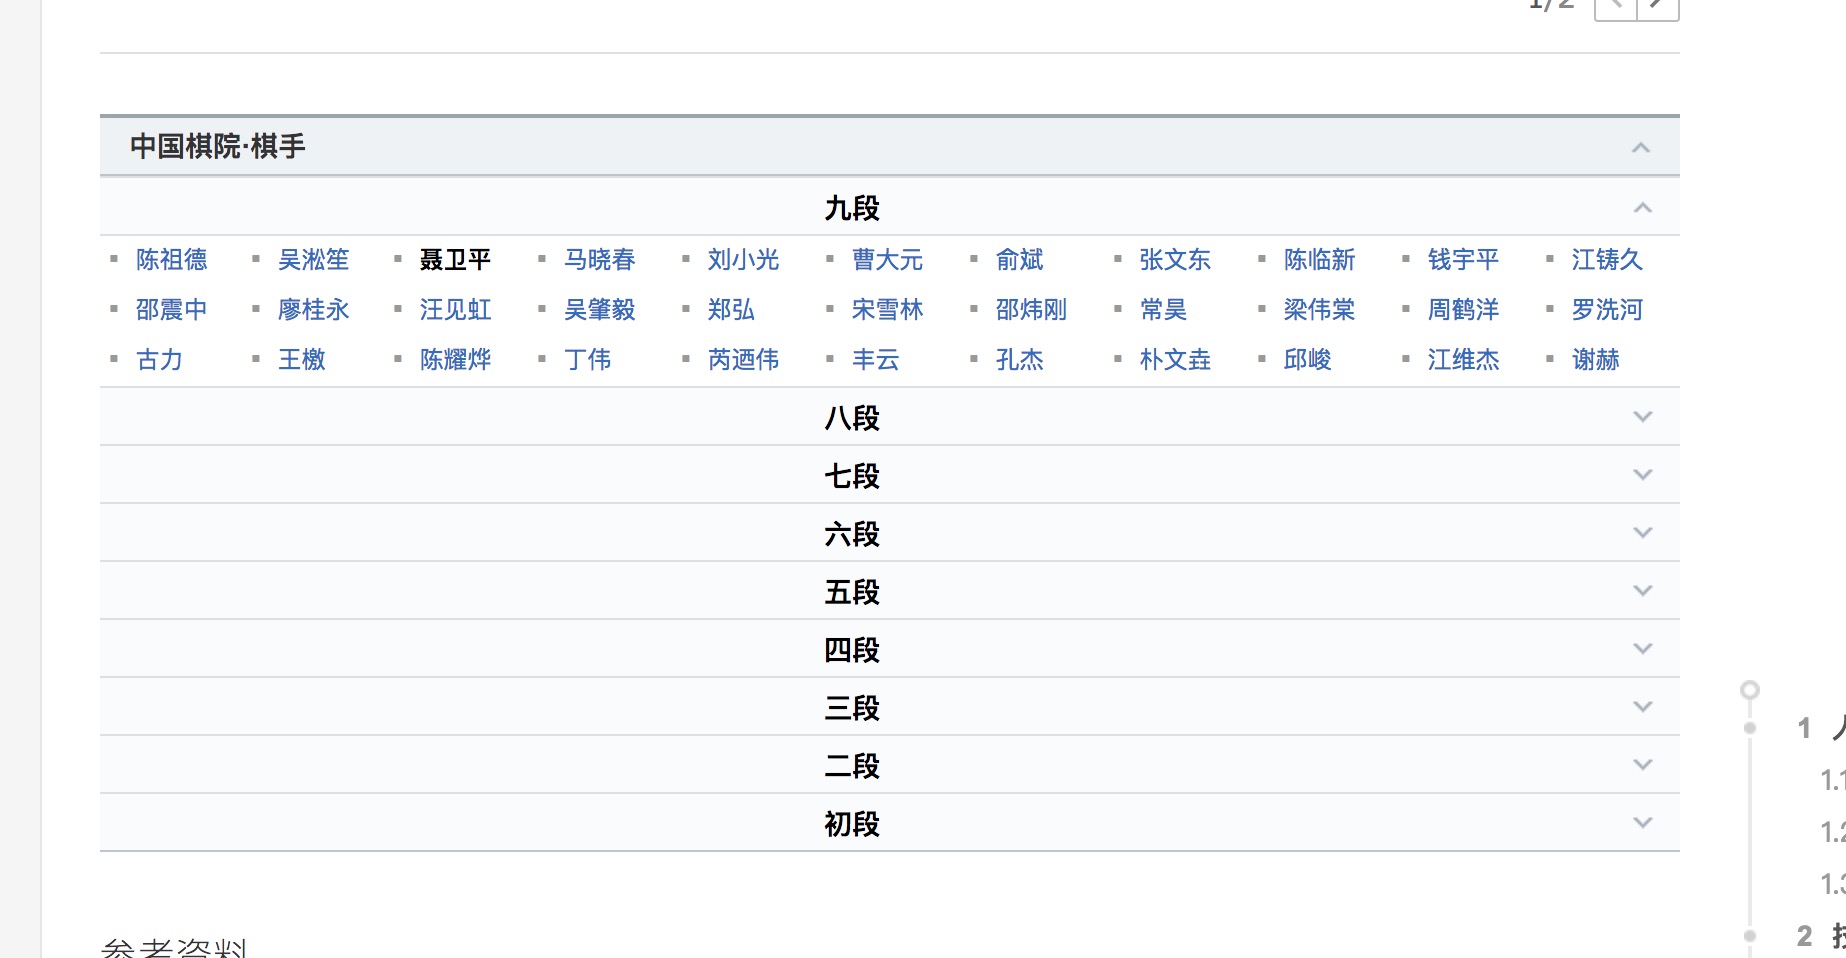Collapse the 中国棋院·棋手 panel chevron
Viewport: 1846px width, 958px height.
1641,147
